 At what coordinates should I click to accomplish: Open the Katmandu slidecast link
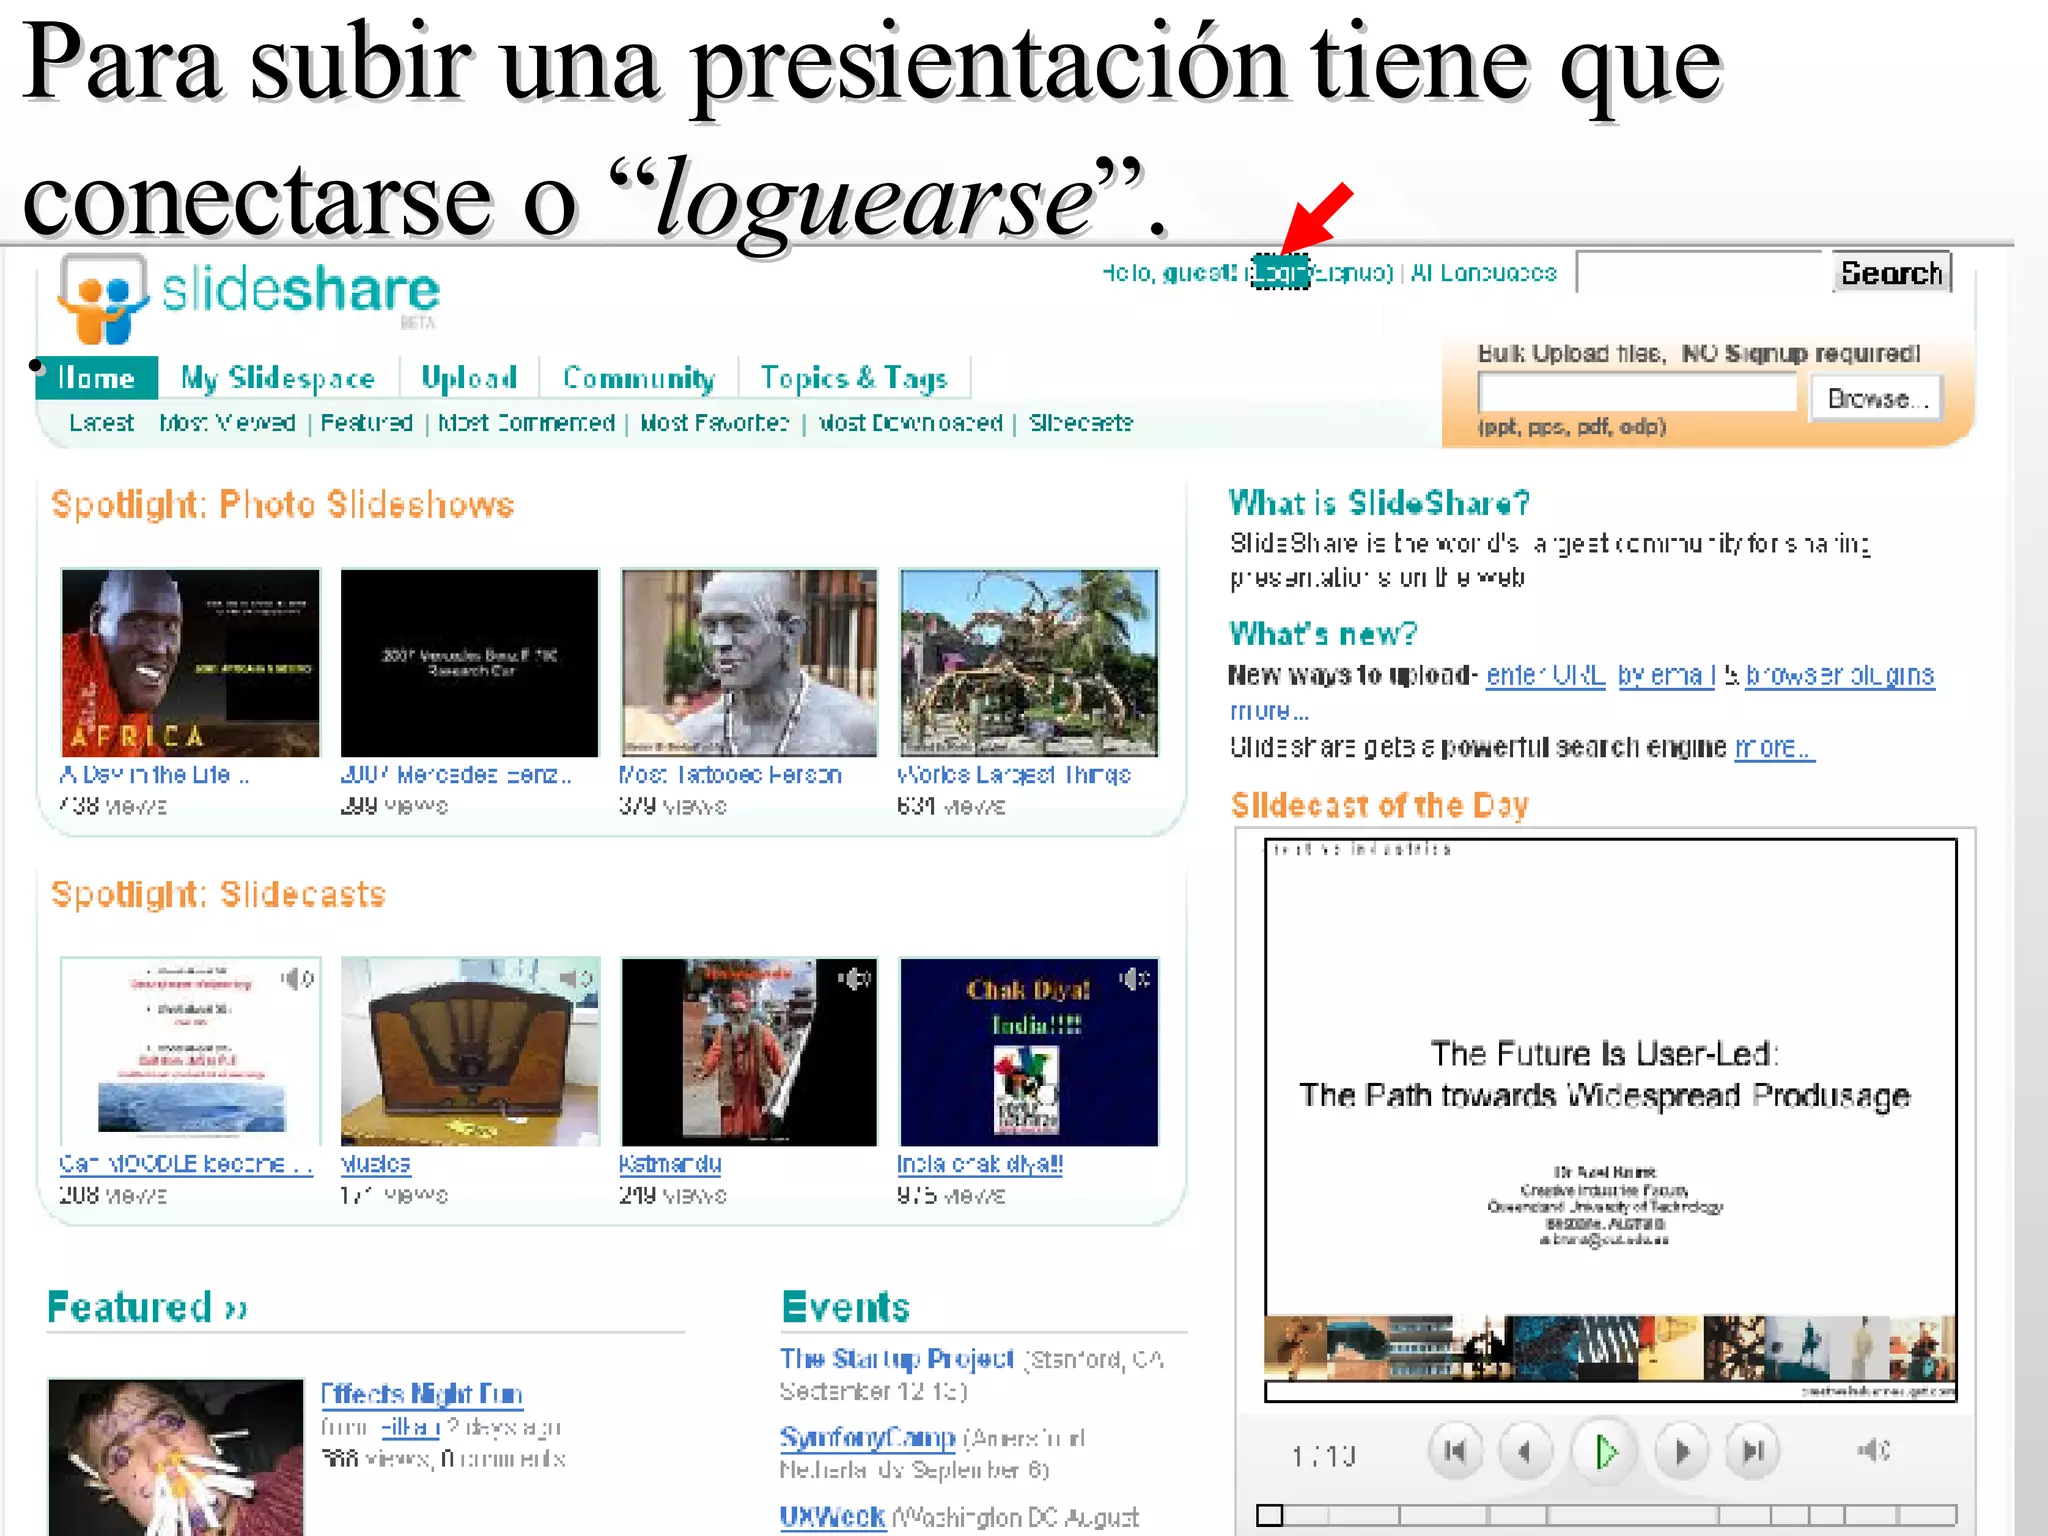(670, 1164)
